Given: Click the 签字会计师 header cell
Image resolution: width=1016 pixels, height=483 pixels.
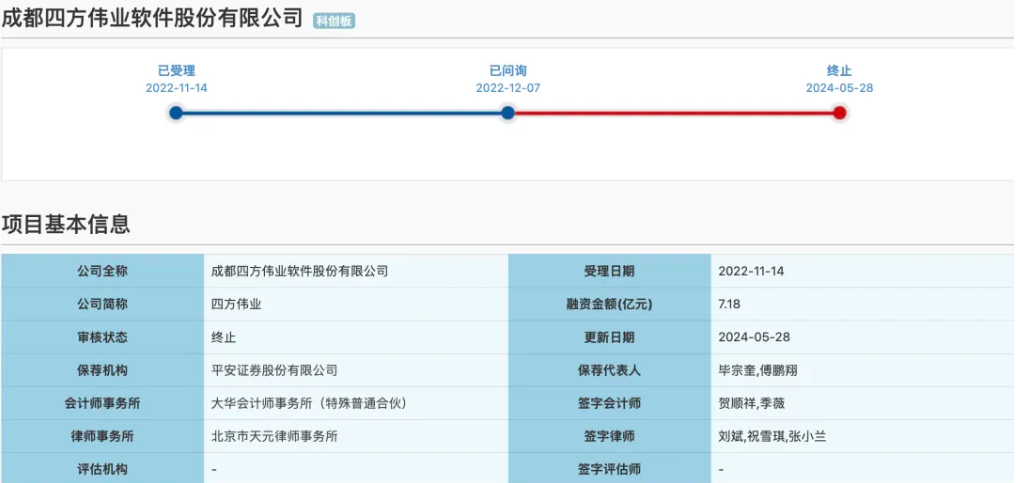Looking at the screenshot, I should coord(610,403).
